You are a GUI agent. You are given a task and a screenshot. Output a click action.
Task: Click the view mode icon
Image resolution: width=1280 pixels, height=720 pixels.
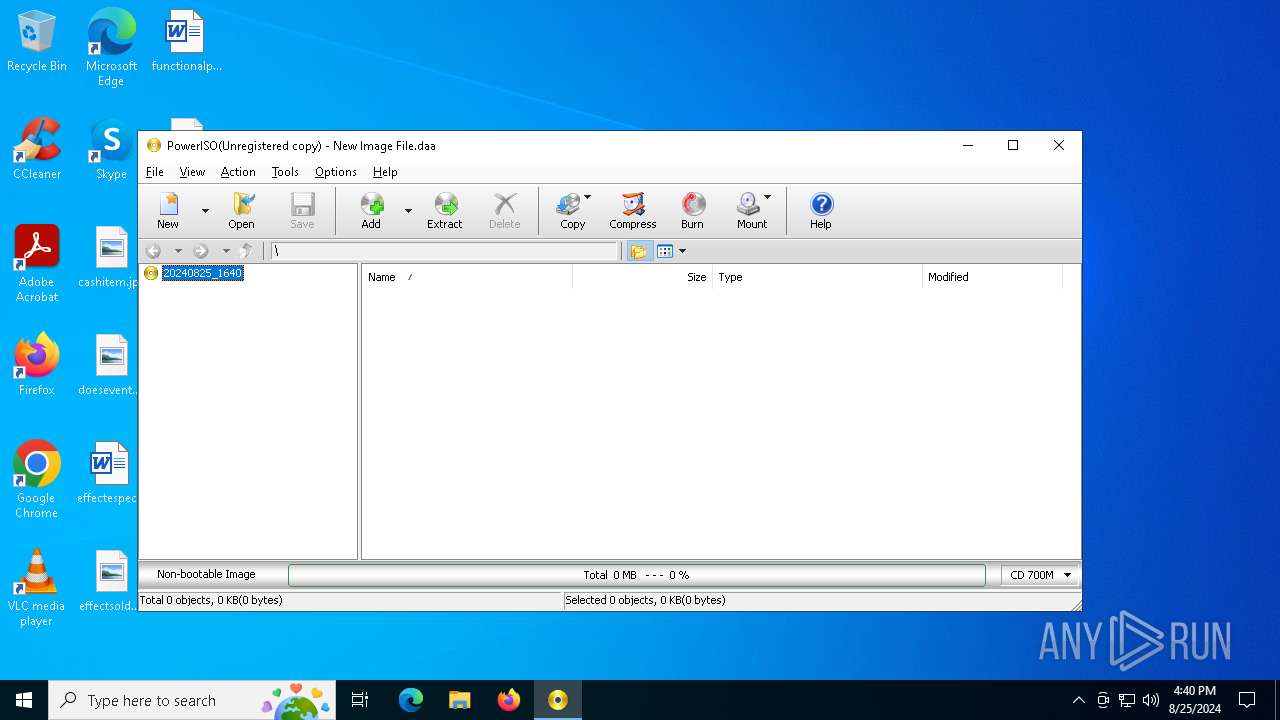665,251
